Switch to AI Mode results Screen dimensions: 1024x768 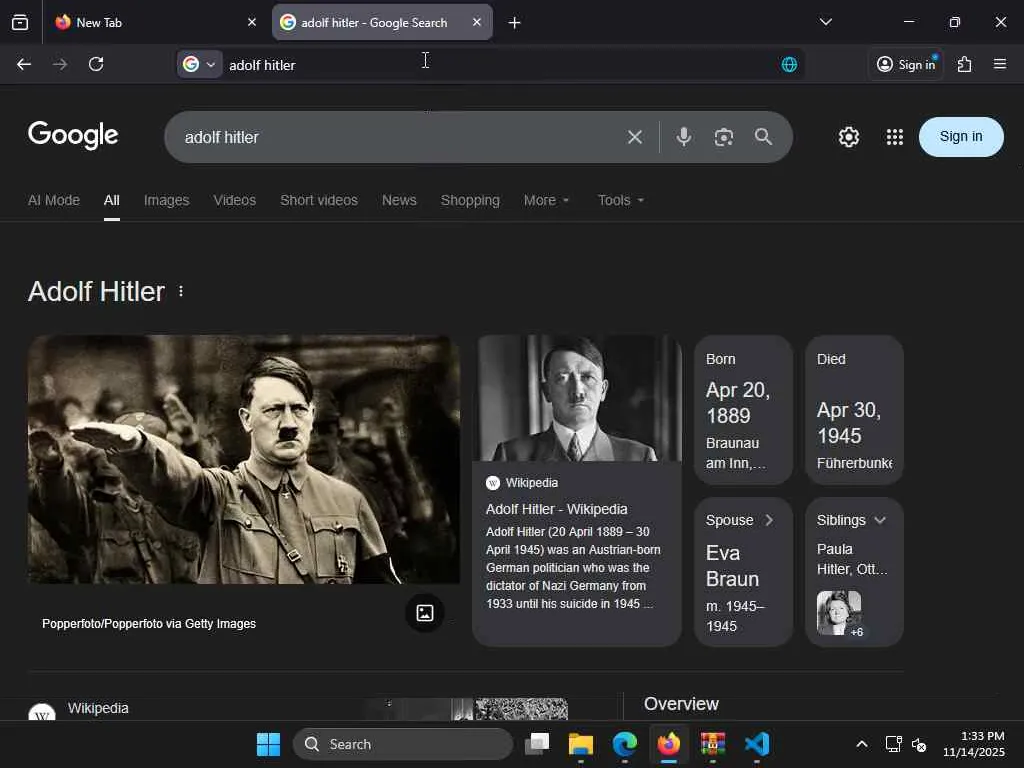click(54, 200)
